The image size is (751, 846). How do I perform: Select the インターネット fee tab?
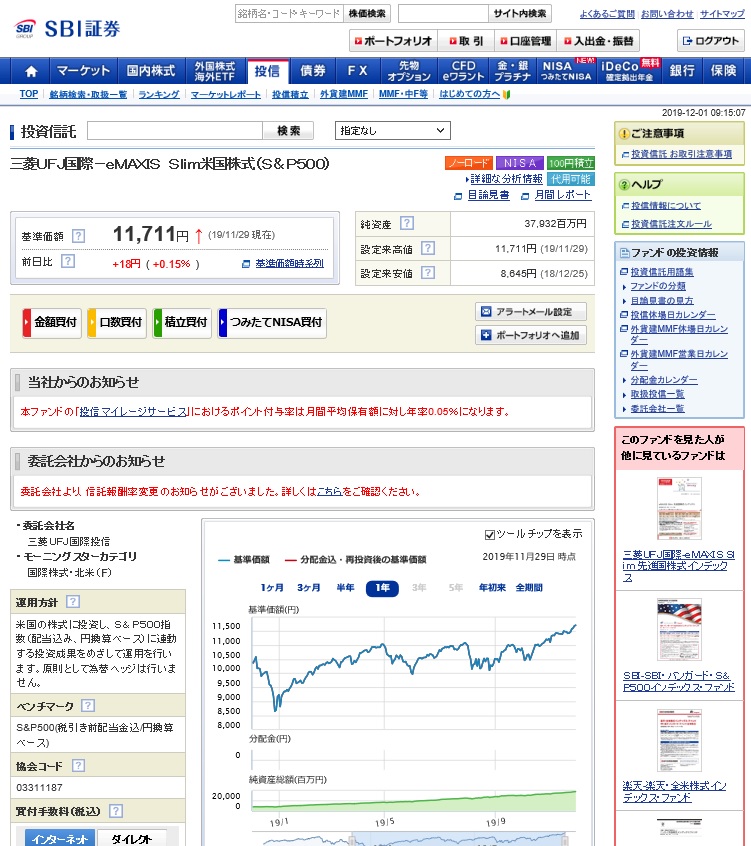[x=60, y=838]
